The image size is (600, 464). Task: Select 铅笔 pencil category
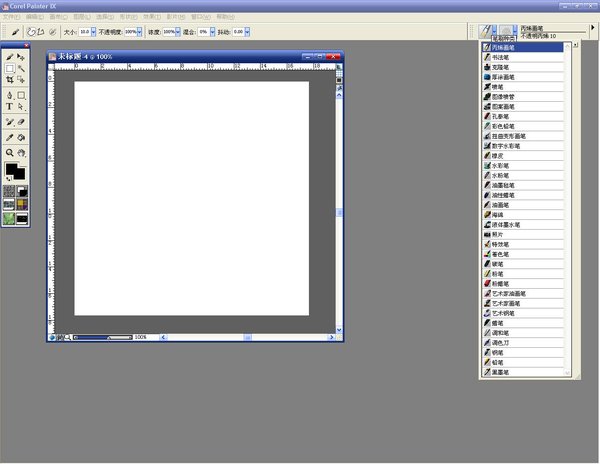(523, 363)
